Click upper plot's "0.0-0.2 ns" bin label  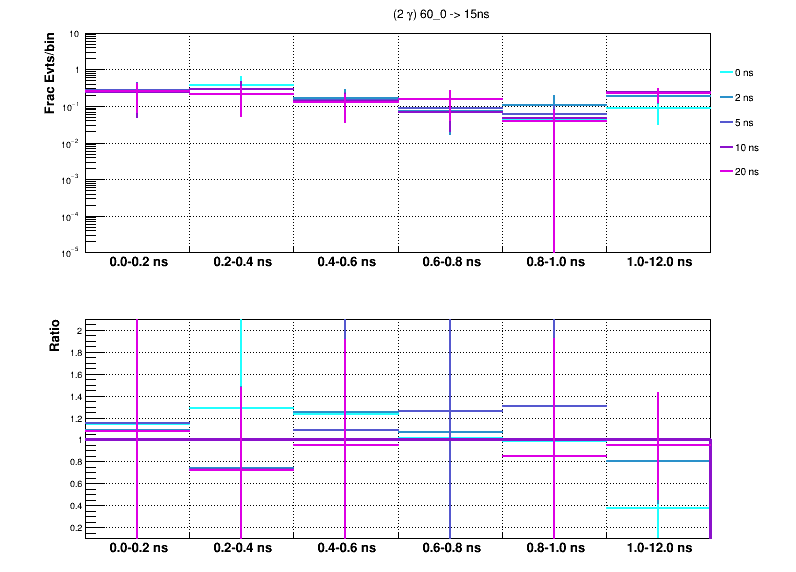137,262
